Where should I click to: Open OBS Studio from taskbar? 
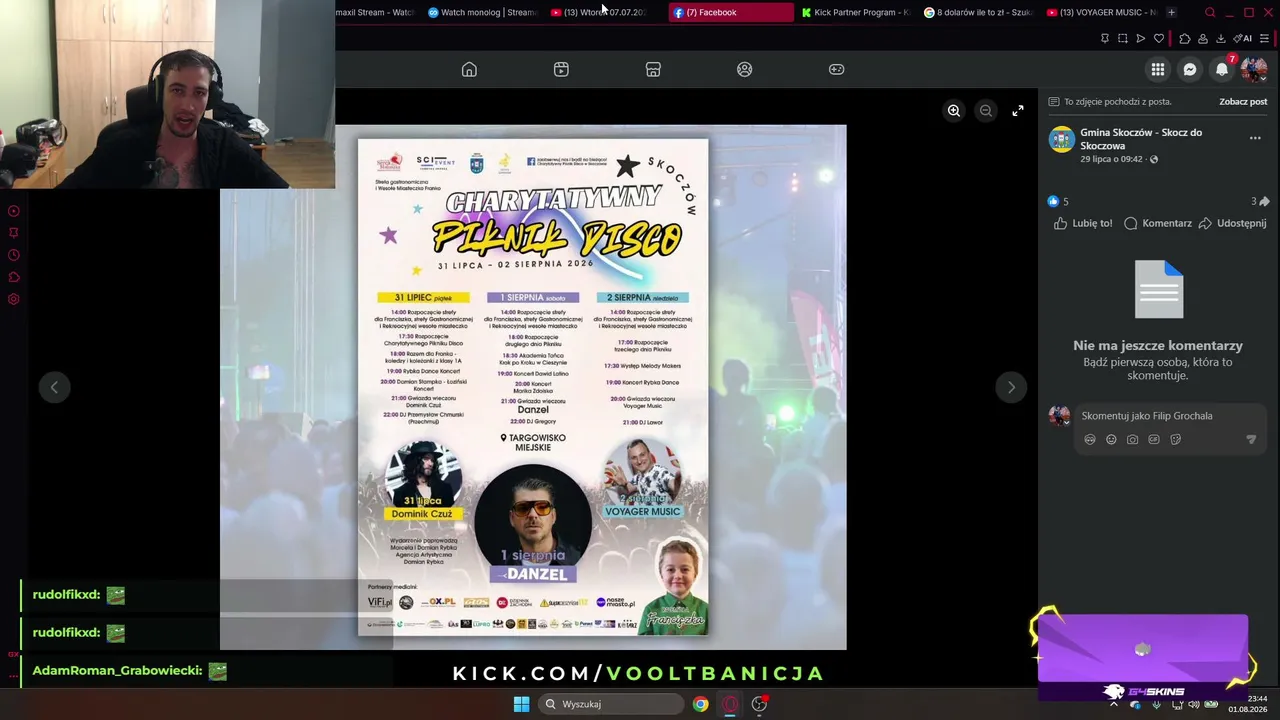click(x=760, y=704)
